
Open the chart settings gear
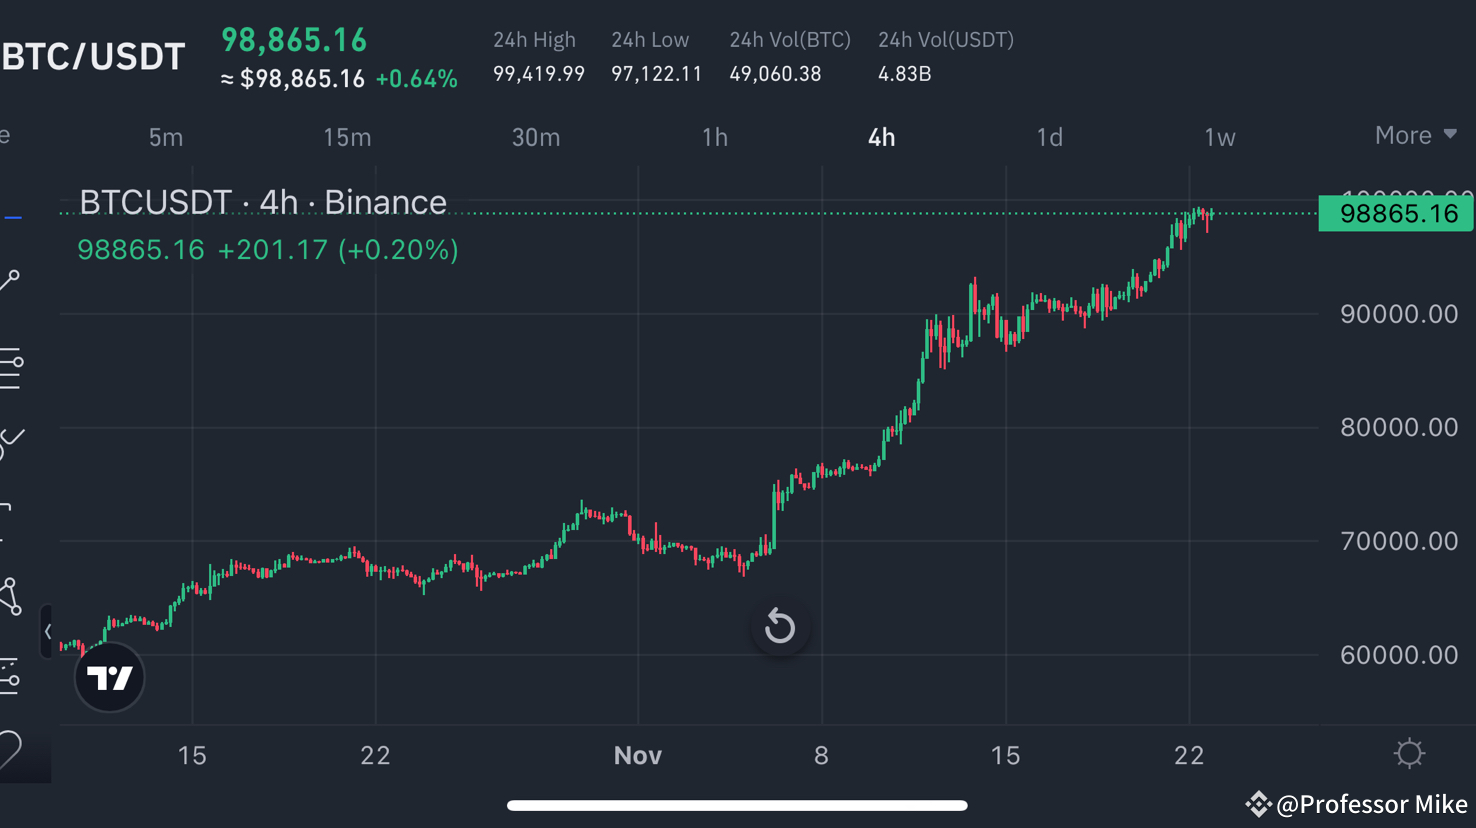1409,753
